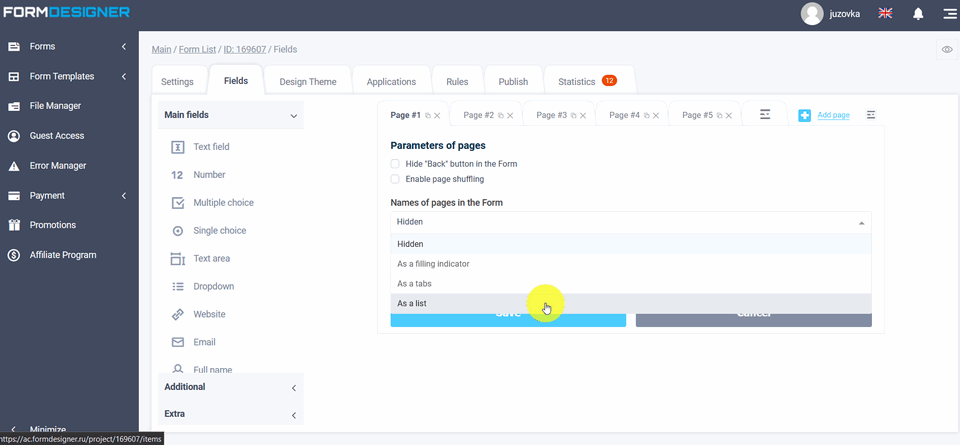Open Error Manager warning icon

coord(13,166)
